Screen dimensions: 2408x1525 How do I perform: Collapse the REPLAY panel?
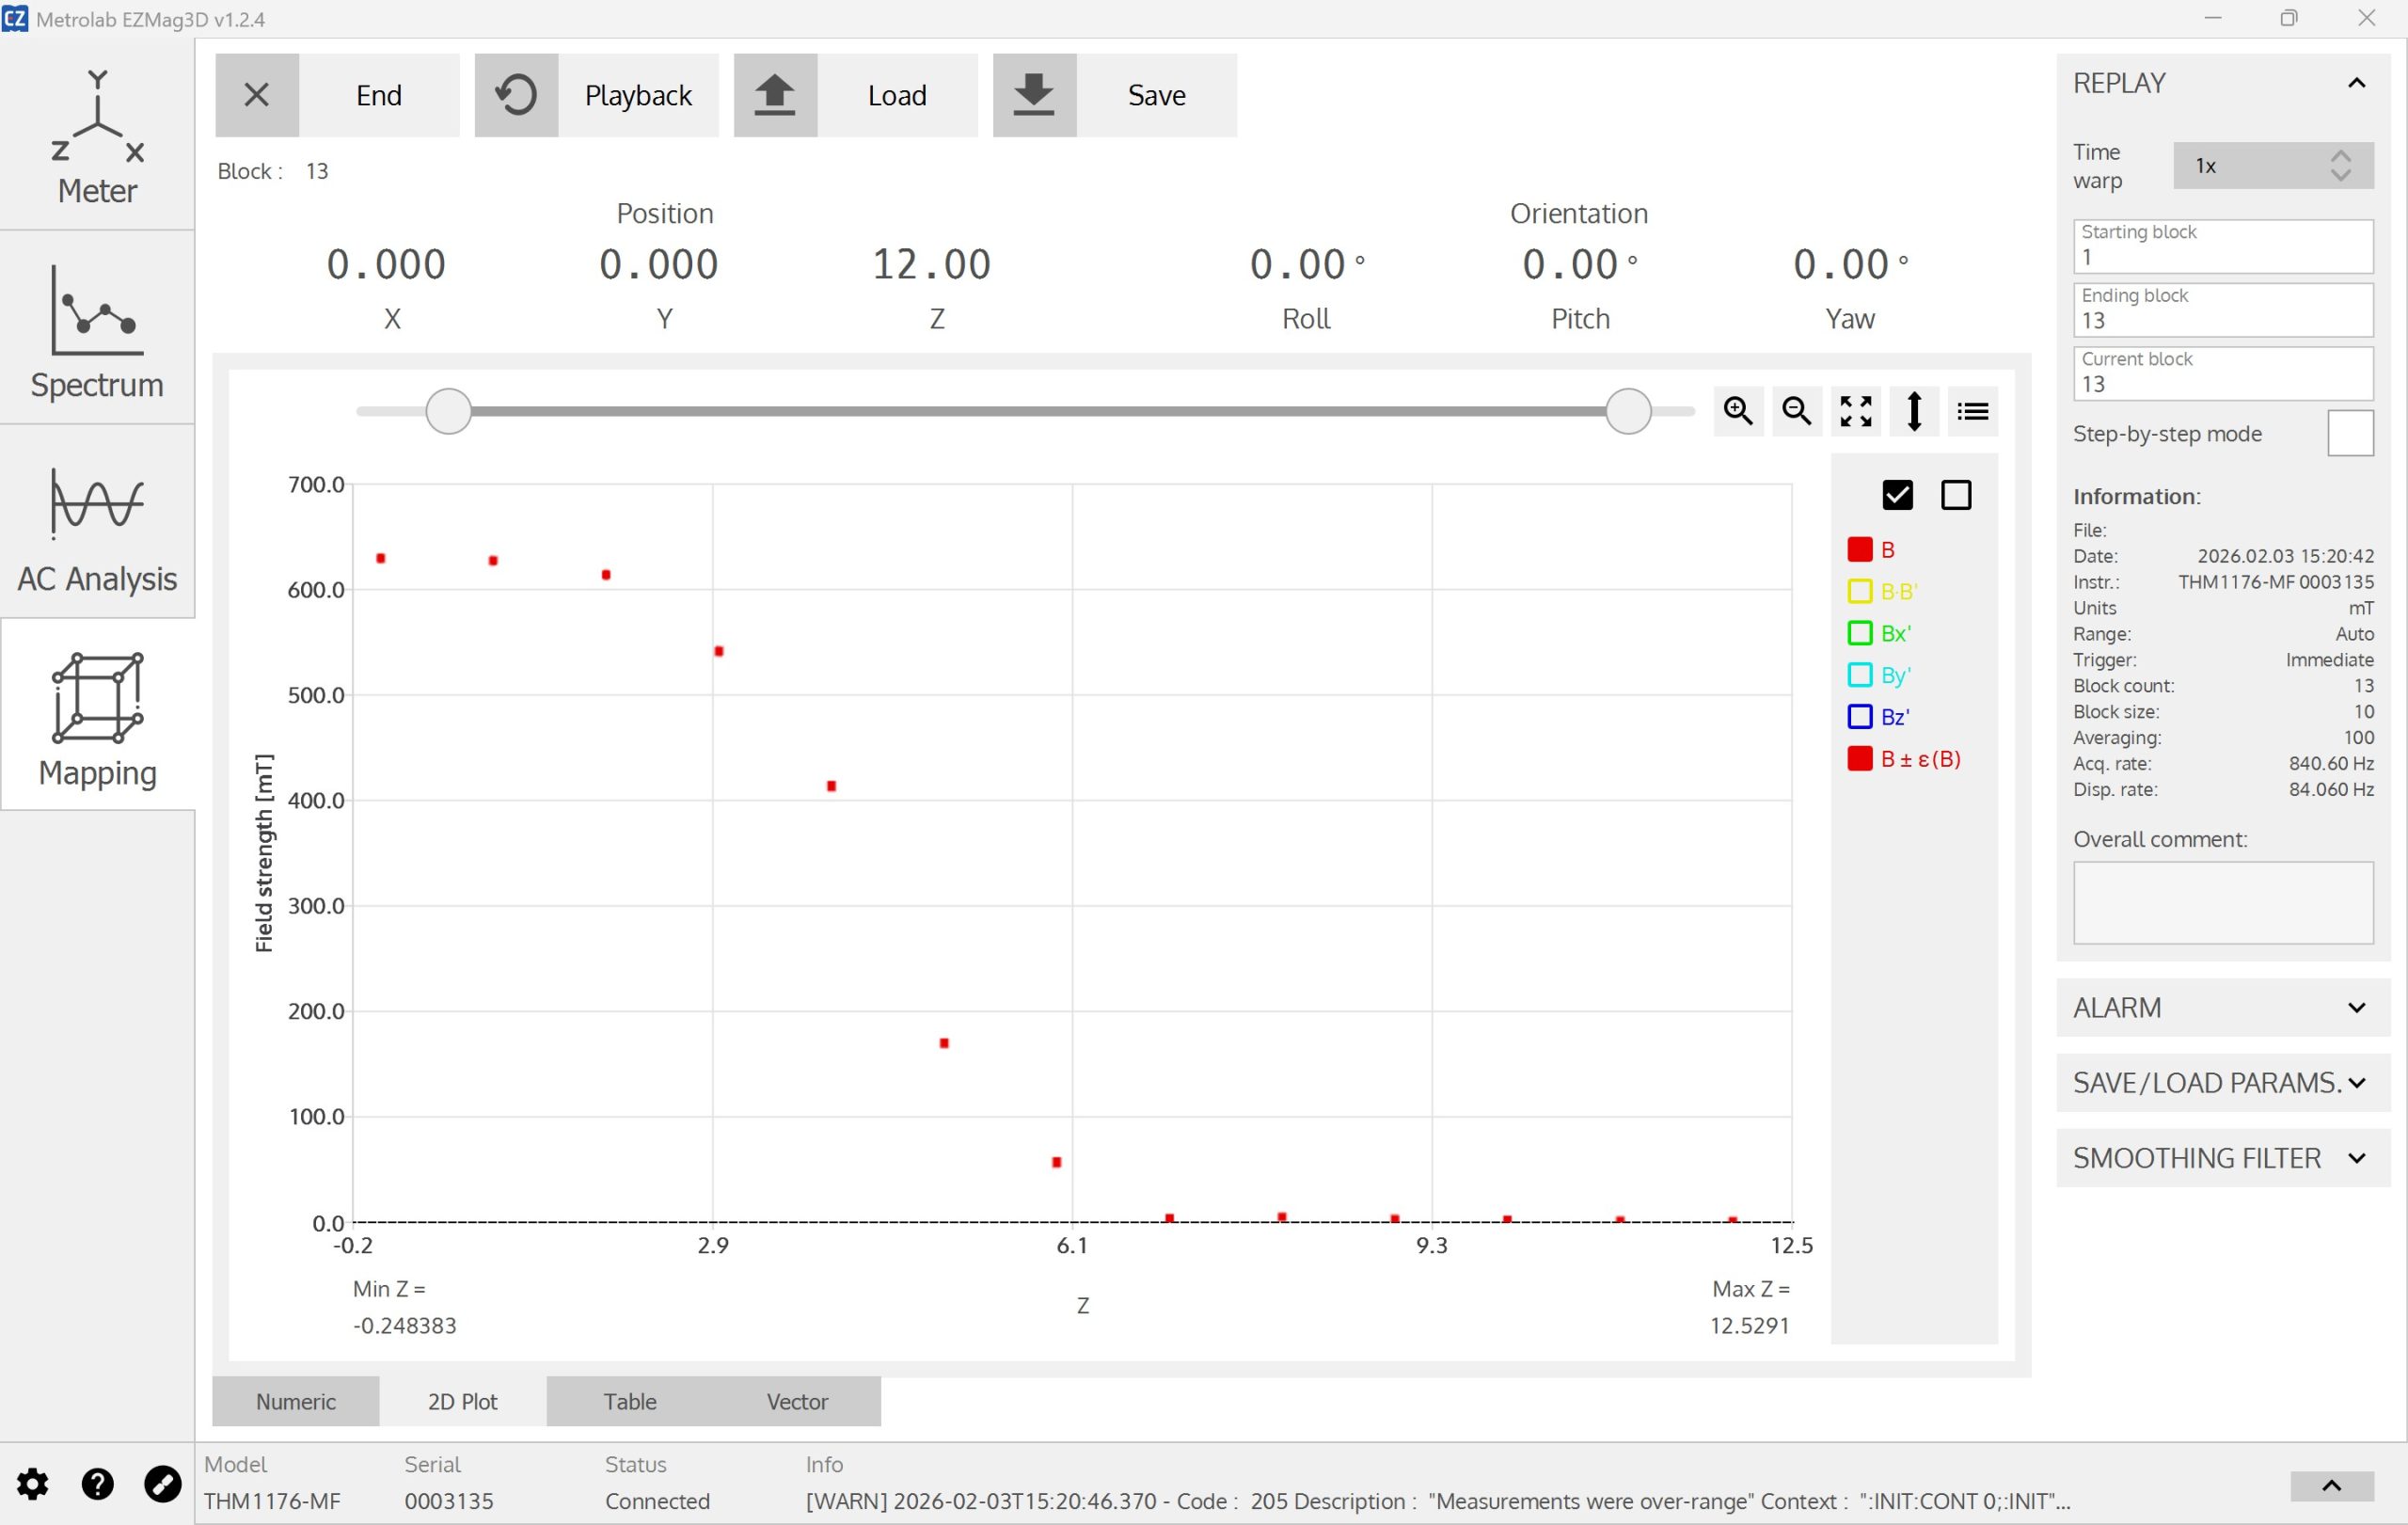coord(2355,83)
